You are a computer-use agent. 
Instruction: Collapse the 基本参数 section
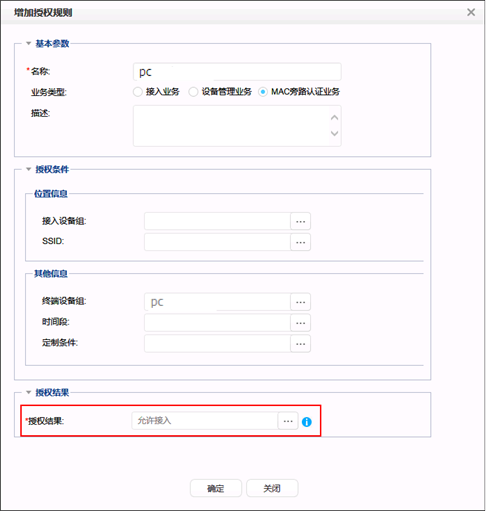point(29,43)
